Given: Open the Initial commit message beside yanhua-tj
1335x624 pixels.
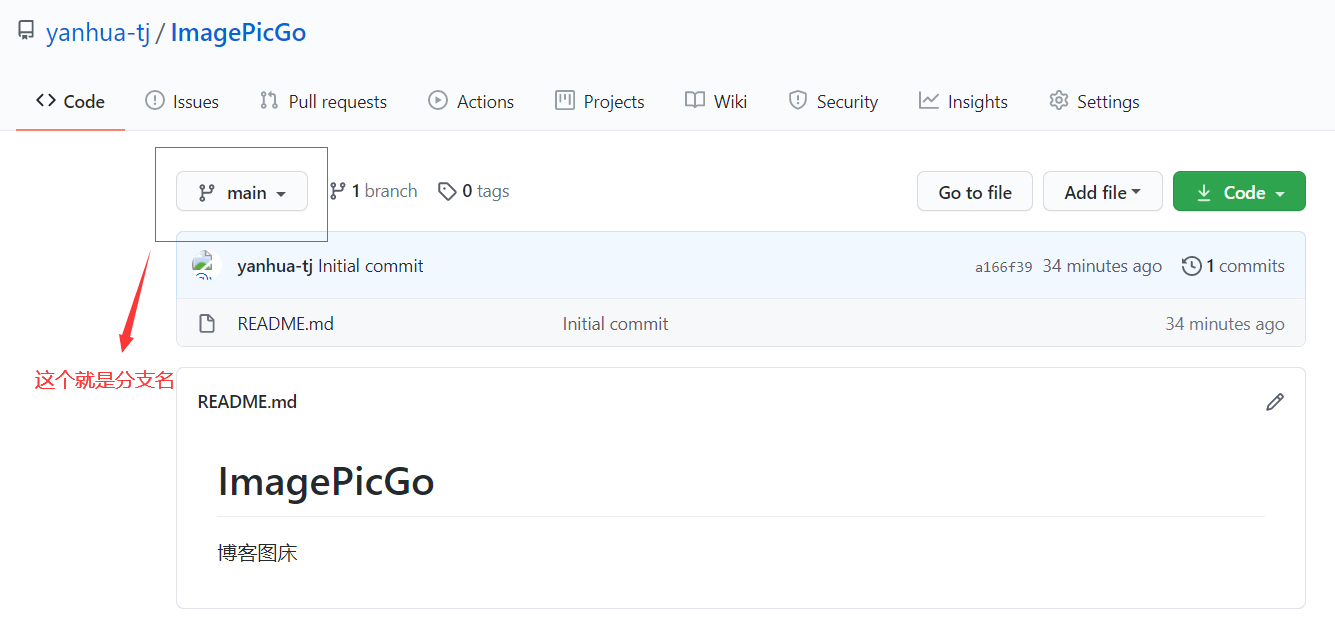Looking at the screenshot, I should coord(371,266).
